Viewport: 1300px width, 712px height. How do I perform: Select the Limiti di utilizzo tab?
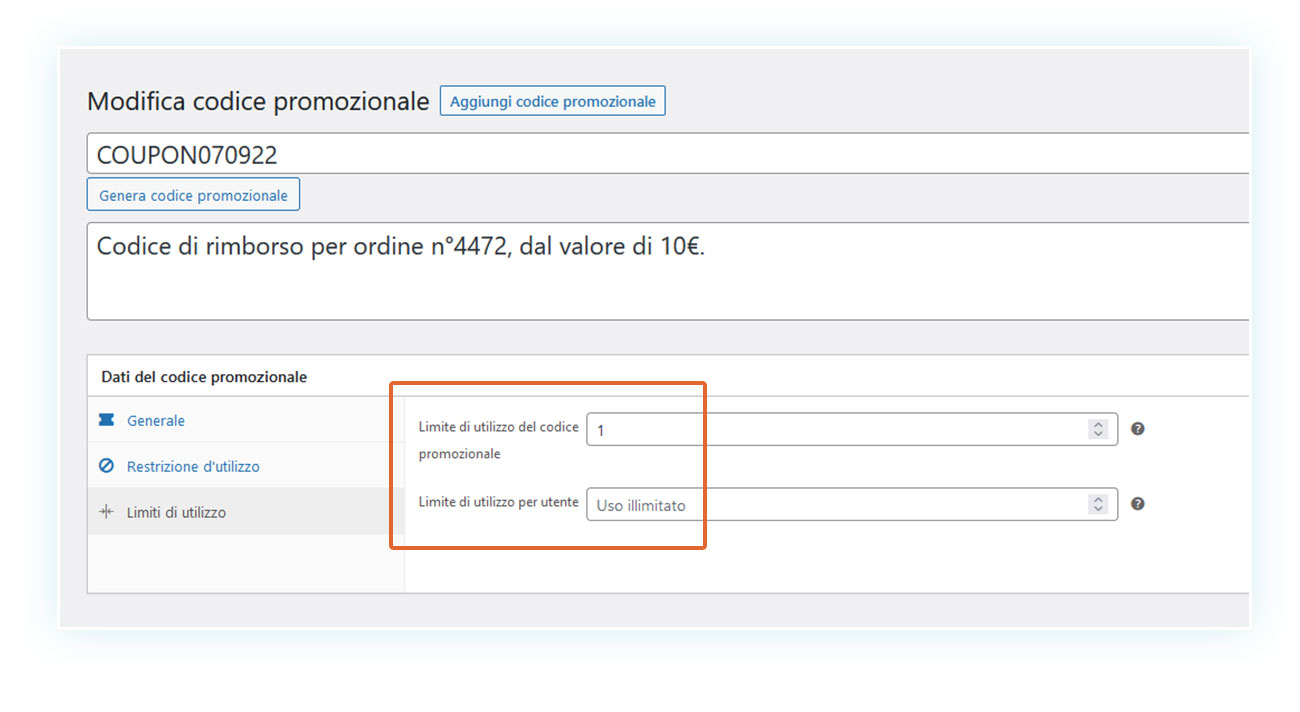(246, 512)
